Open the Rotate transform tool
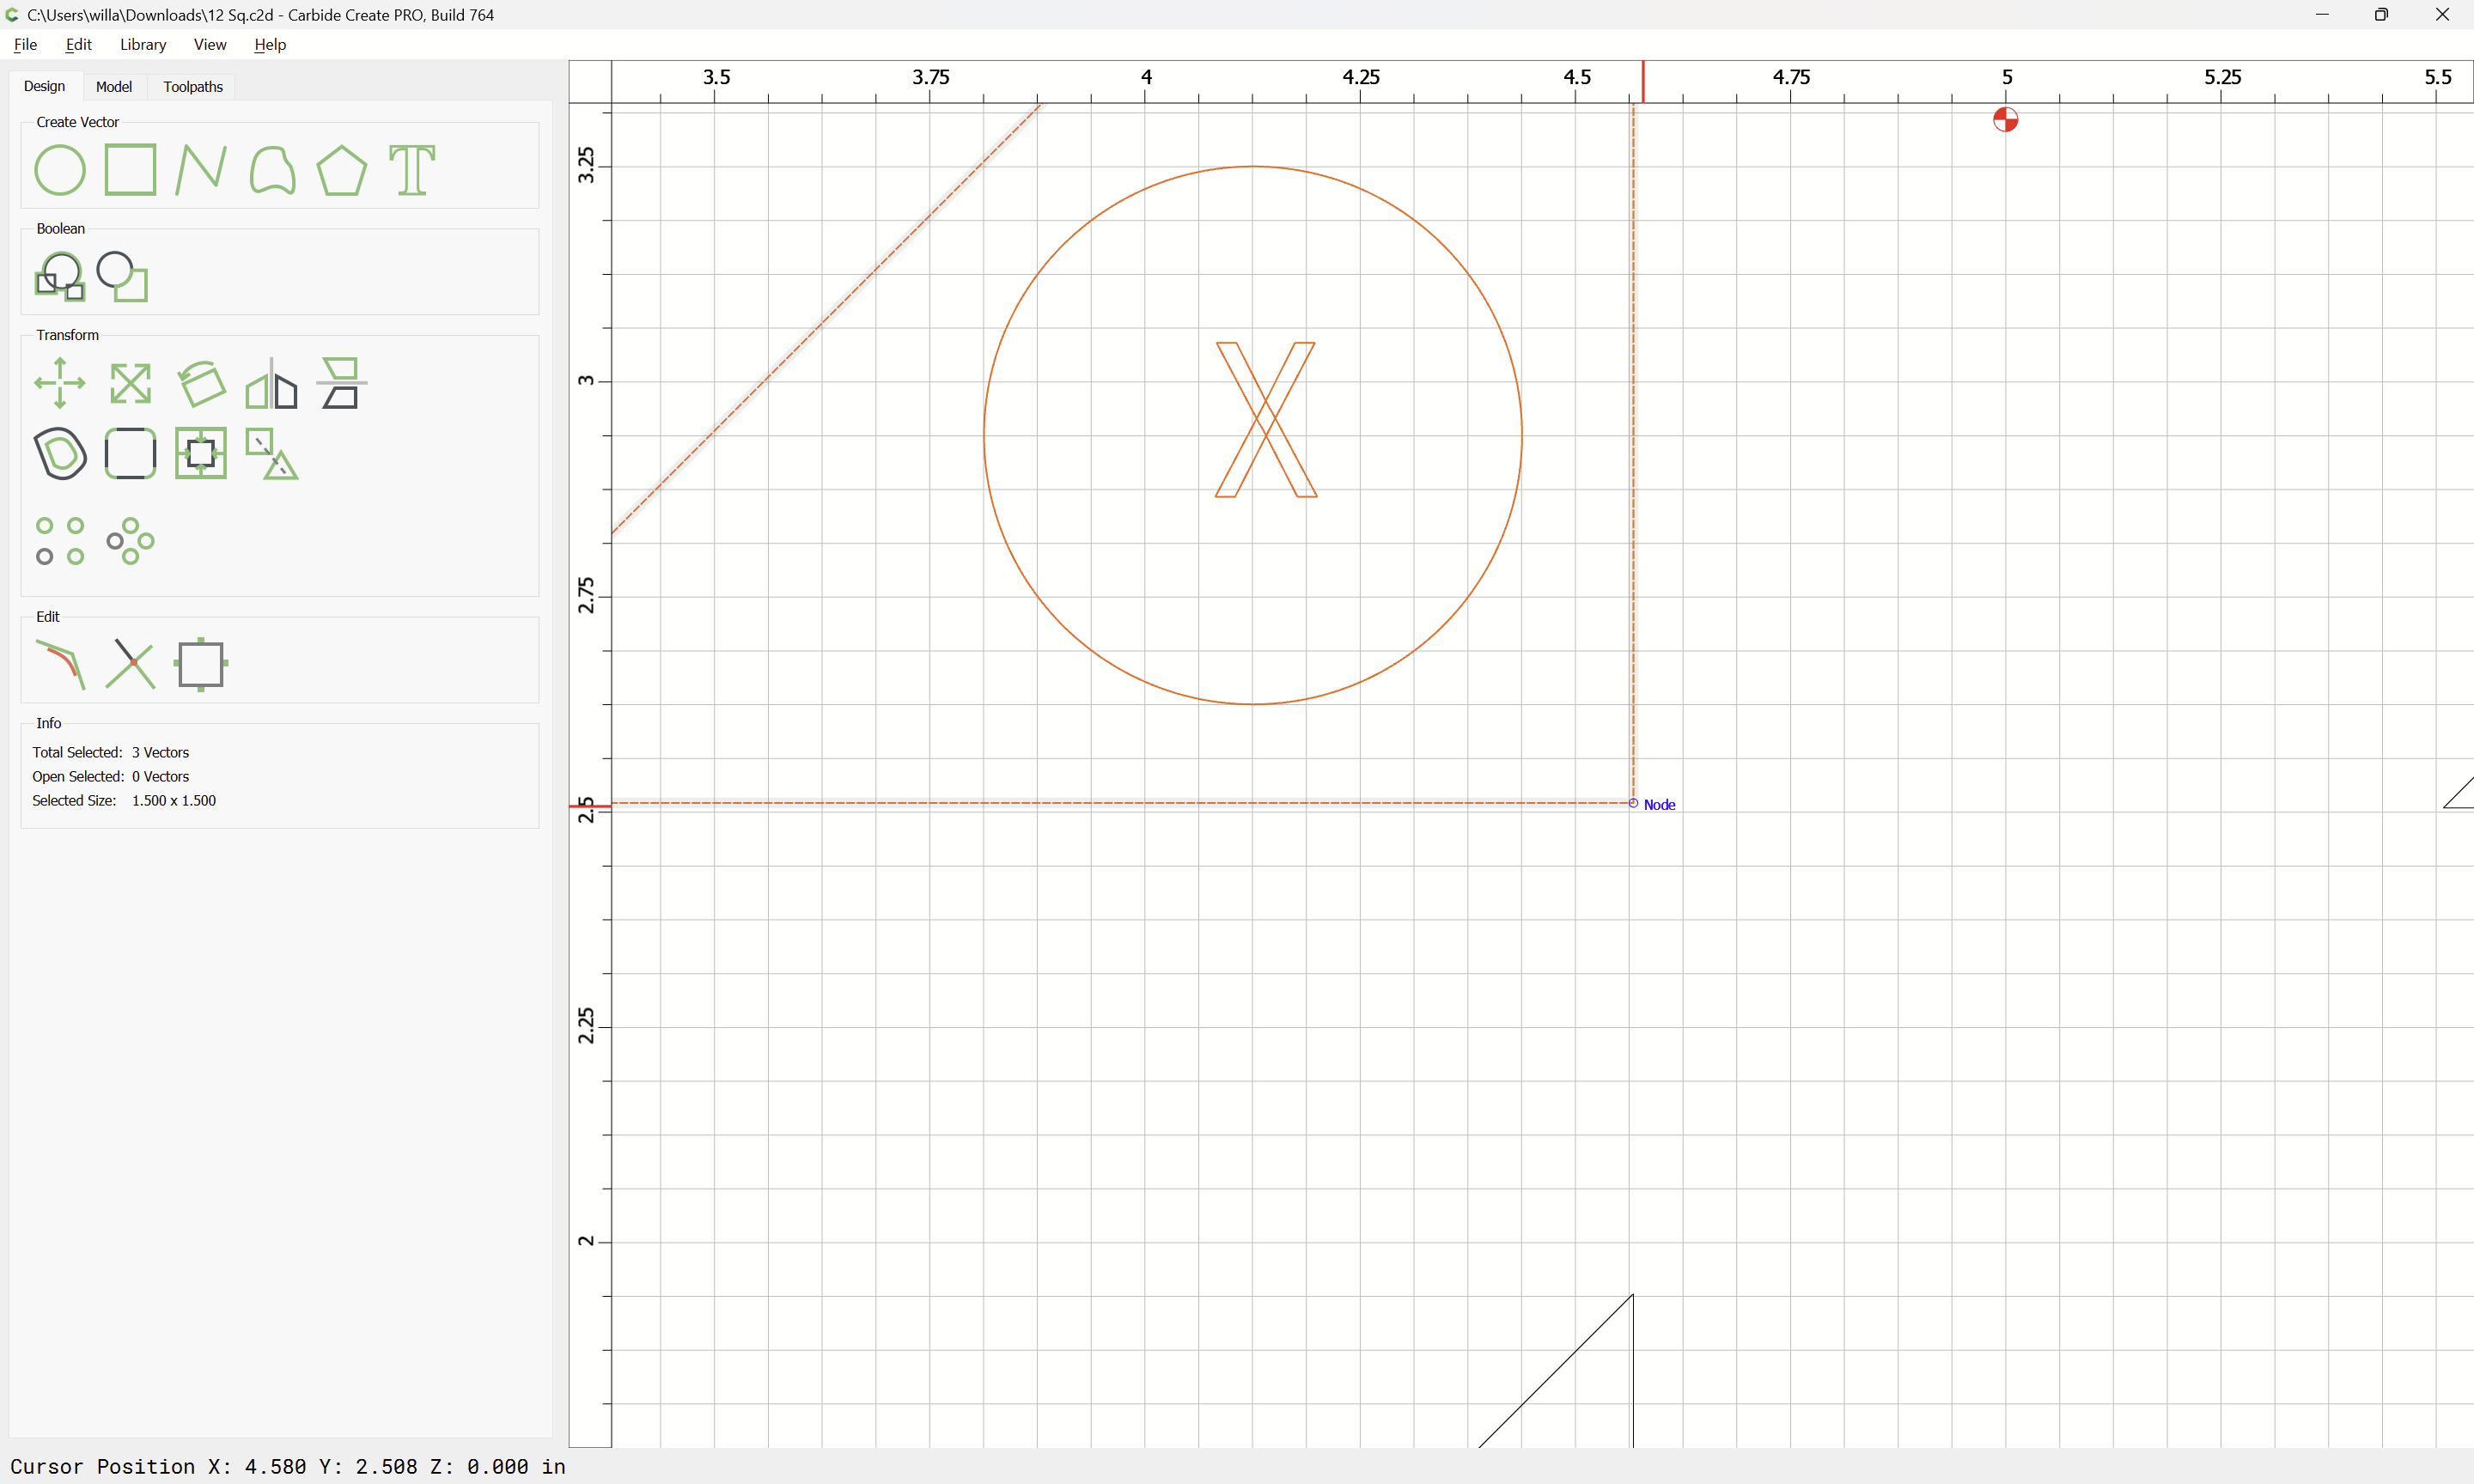The width and height of the screenshot is (2474, 1484). 201,383
